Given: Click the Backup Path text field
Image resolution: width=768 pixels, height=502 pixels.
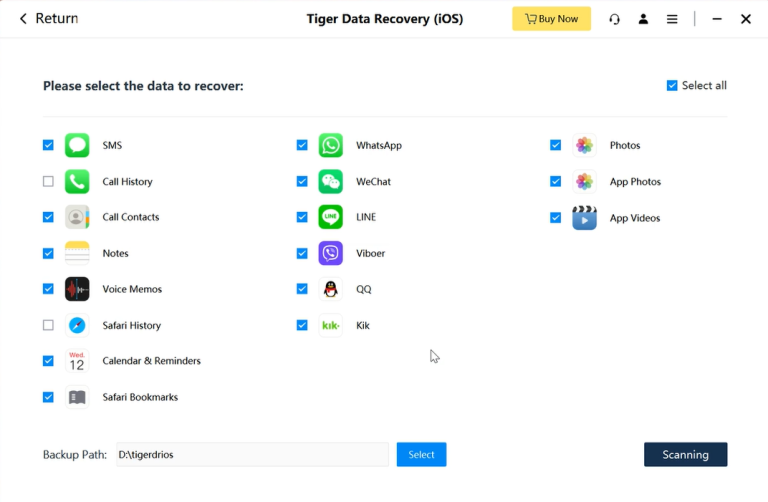Looking at the screenshot, I should click(252, 455).
